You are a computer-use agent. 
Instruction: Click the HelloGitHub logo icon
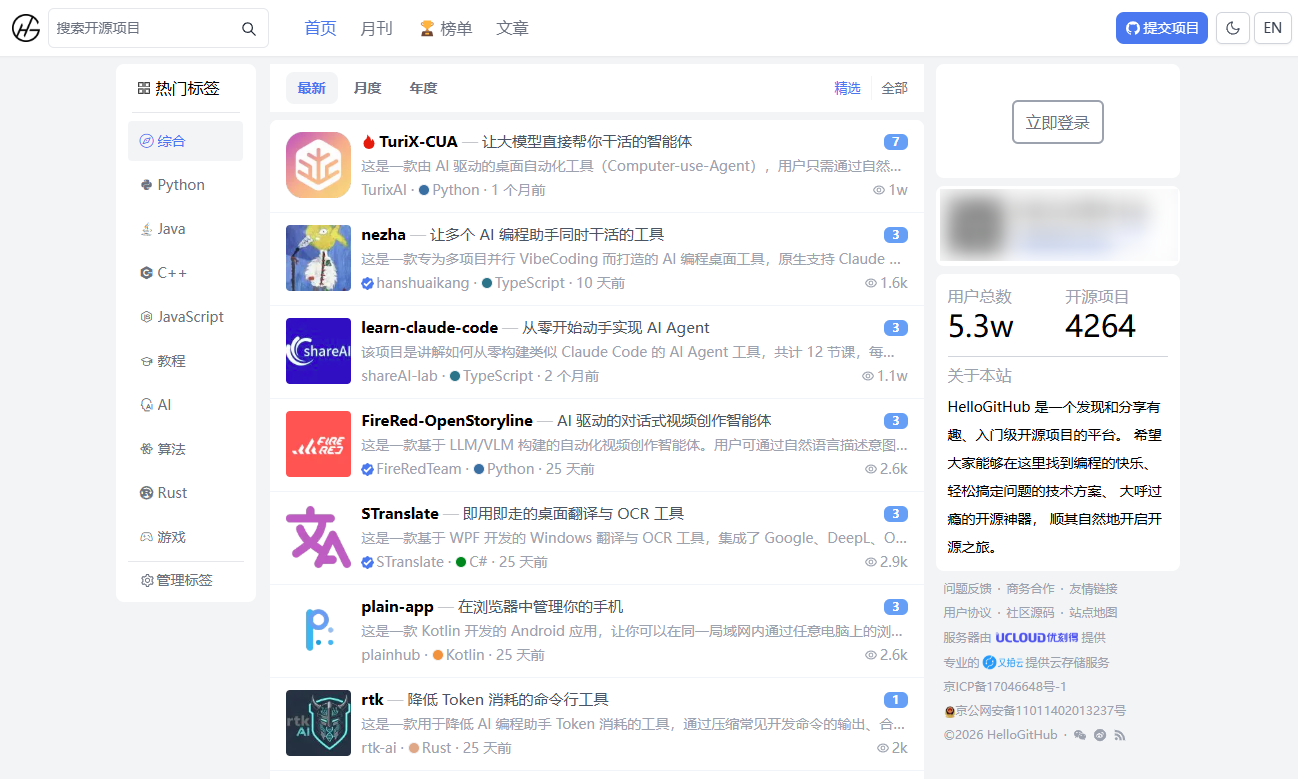26,28
